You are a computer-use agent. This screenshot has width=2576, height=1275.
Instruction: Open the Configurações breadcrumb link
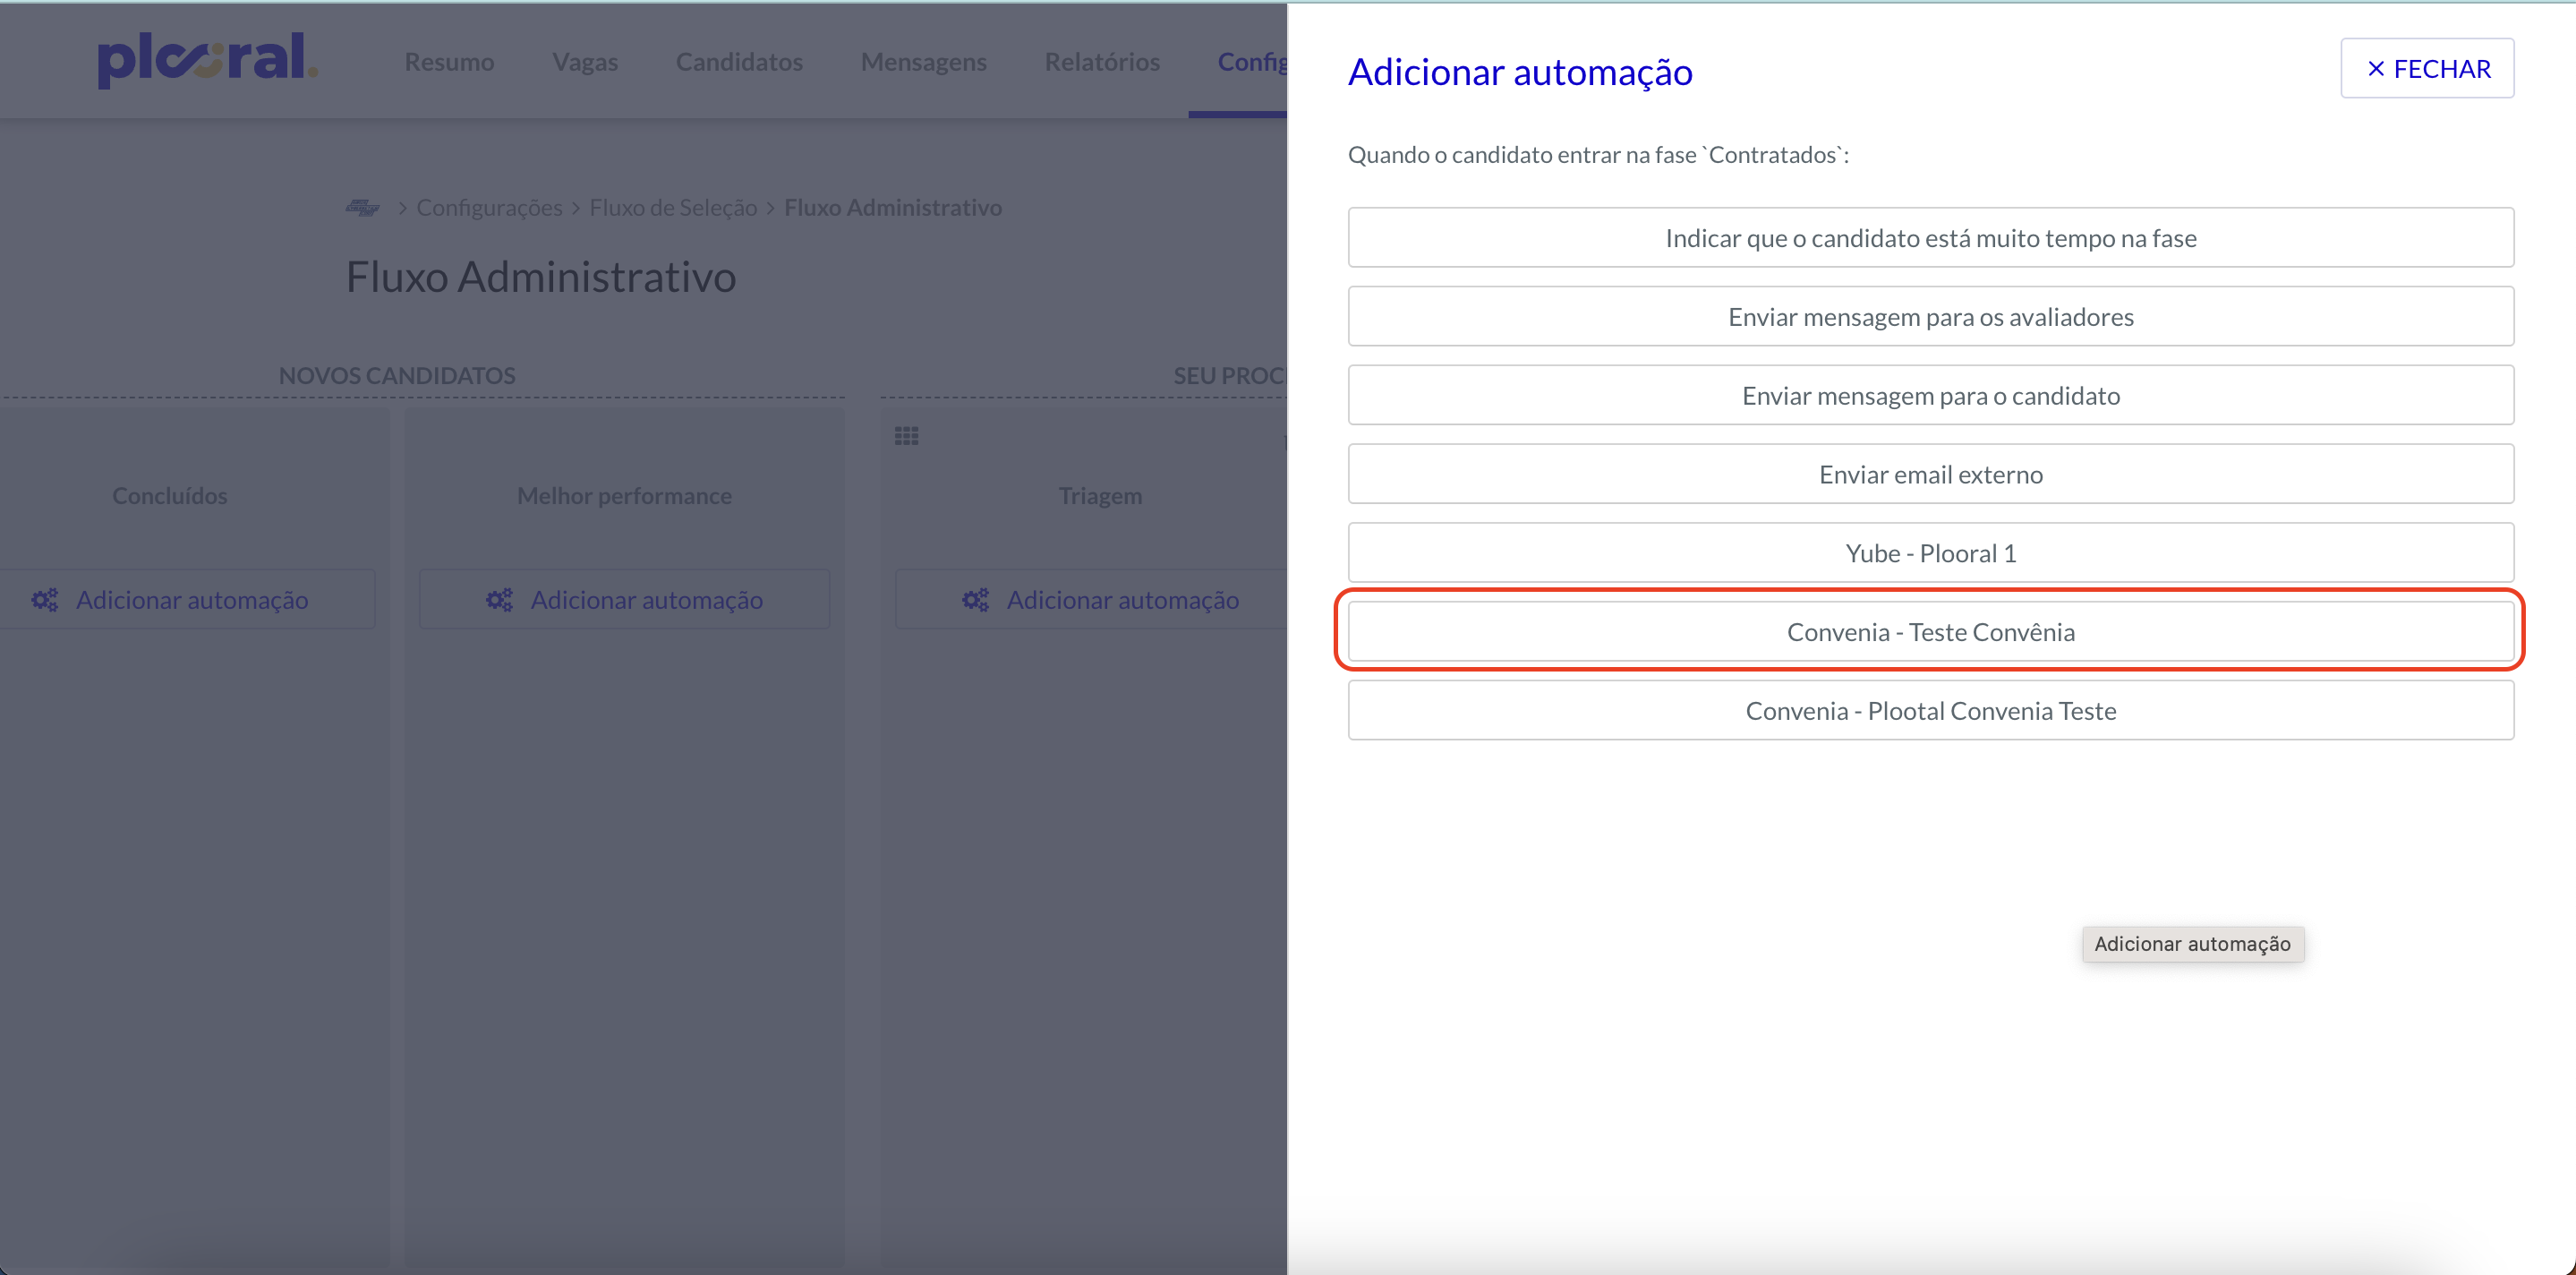[x=489, y=207]
